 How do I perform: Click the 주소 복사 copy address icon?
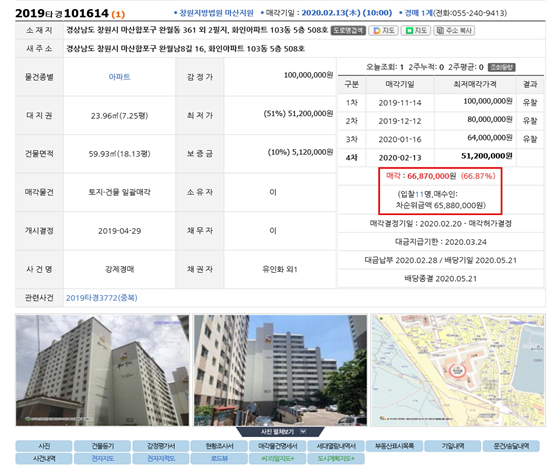(x=454, y=31)
